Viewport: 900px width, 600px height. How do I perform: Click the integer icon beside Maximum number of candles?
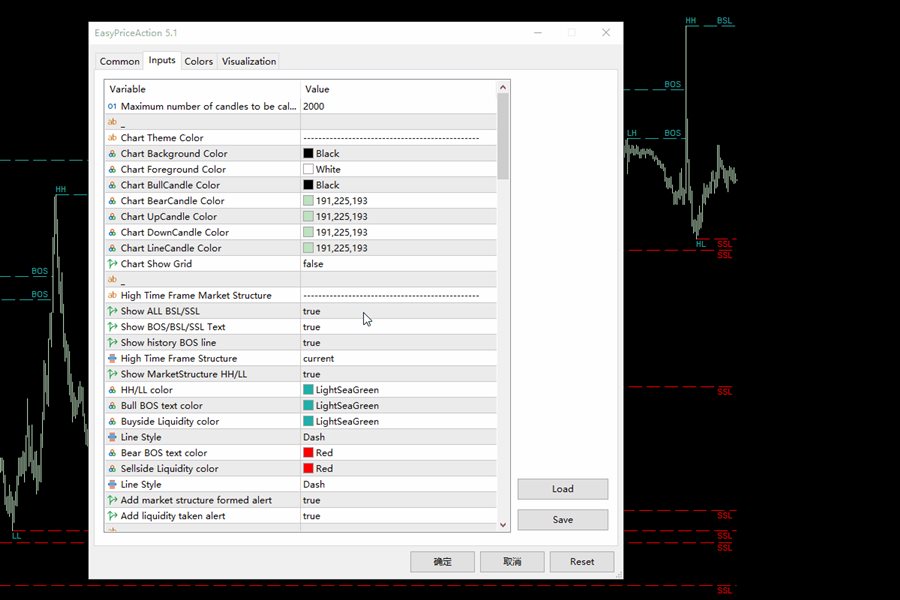pyautogui.click(x=112, y=106)
